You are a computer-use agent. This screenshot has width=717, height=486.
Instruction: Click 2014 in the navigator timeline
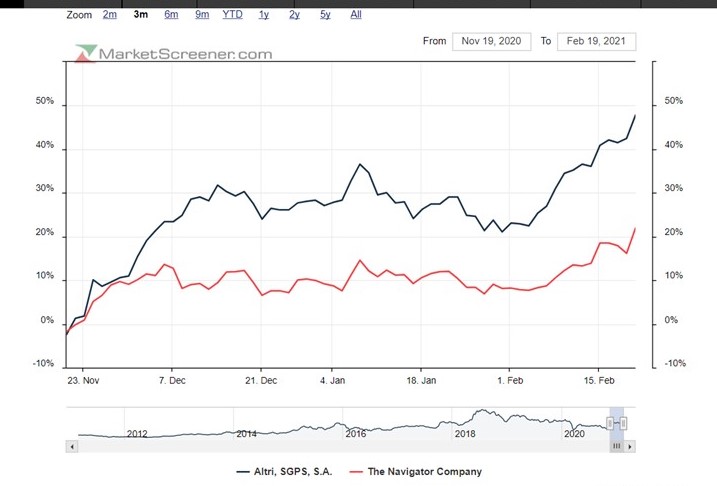pos(246,433)
